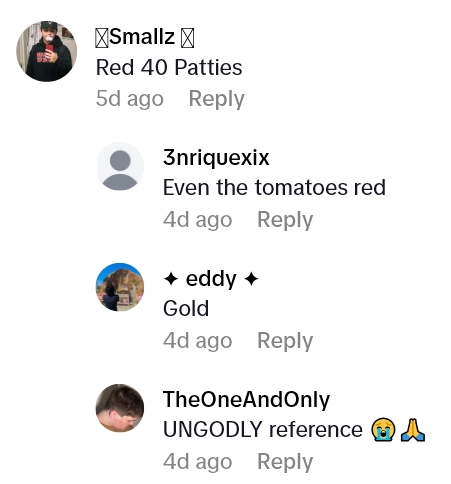Reply to the Red 40 Patties comment
The width and height of the screenshot is (451, 484).
pos(217,99)
